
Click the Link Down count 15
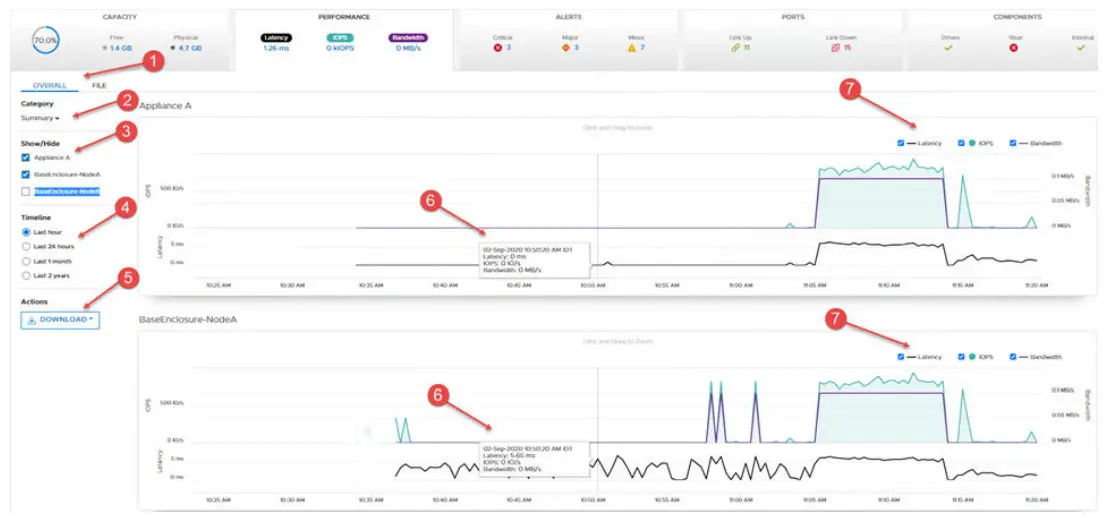pyautogui.click(x=846, y=47)
